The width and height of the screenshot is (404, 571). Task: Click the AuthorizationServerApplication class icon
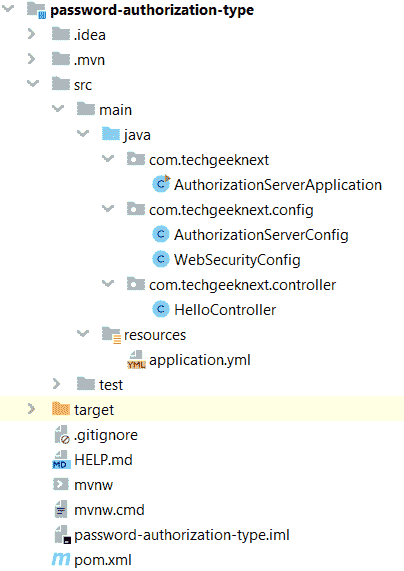coord(161,184)
